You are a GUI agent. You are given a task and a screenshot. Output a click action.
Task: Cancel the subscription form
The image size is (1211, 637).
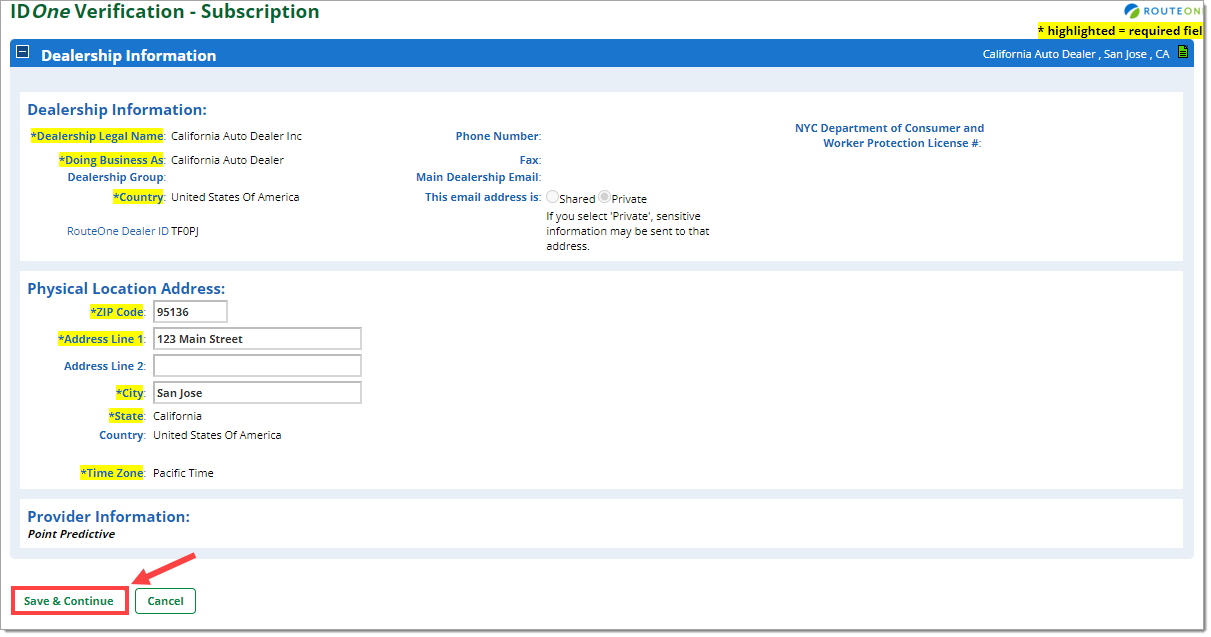[165, 601]
